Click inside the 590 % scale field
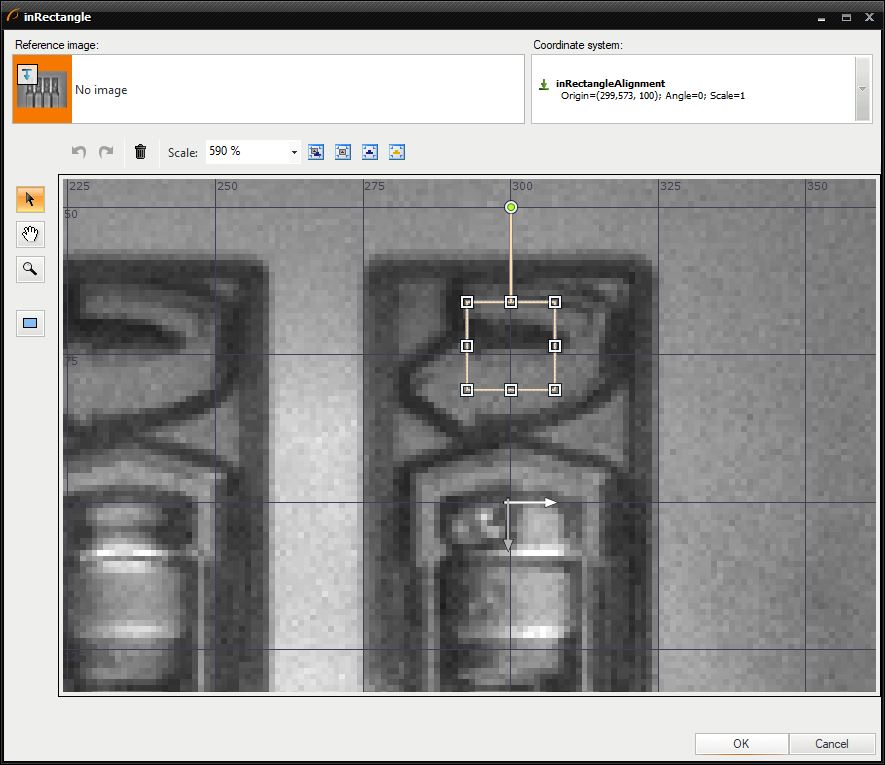 point(245,152)
